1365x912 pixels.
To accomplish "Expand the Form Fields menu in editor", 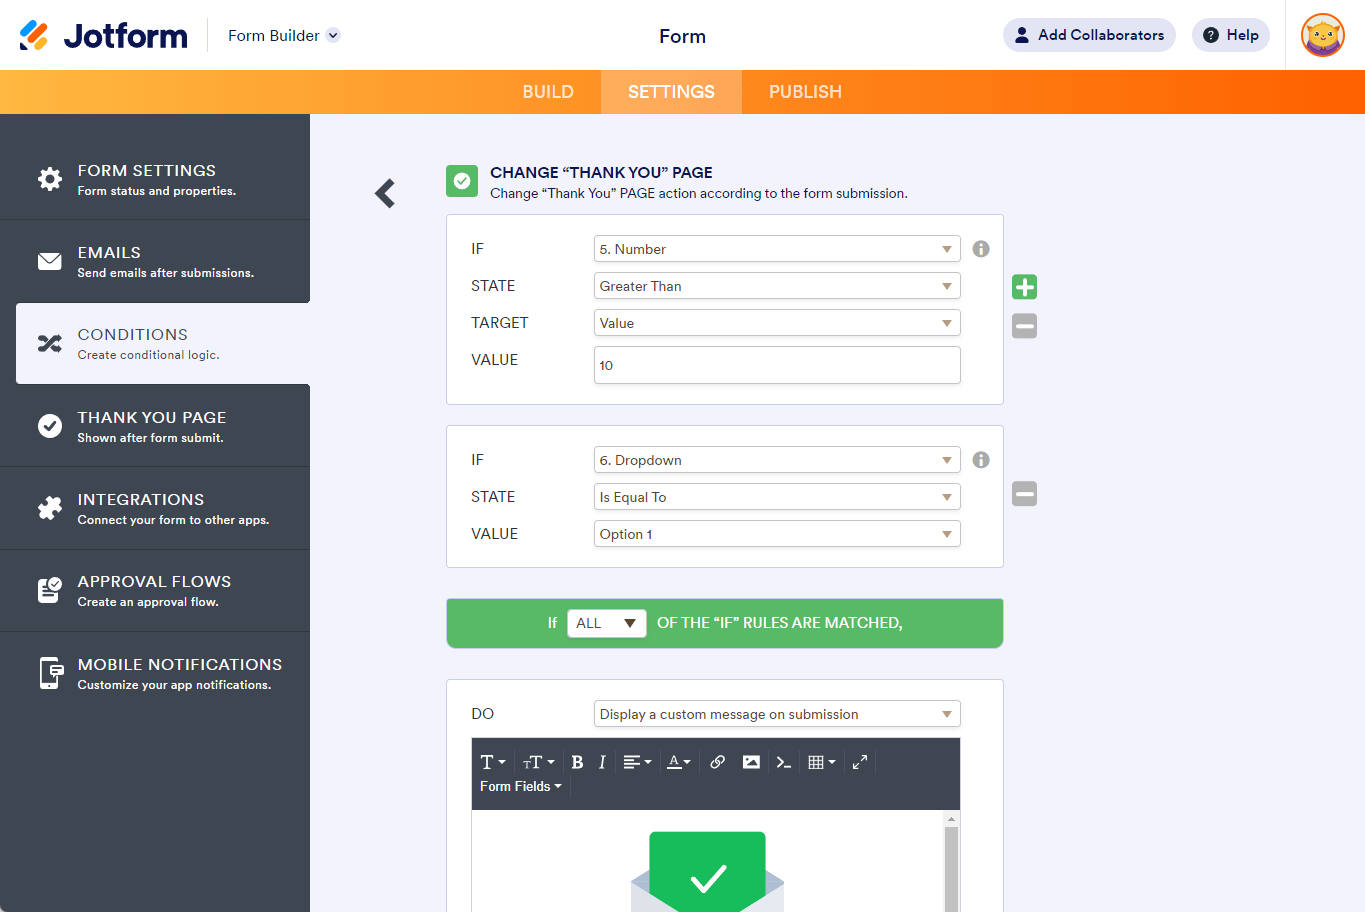I will 520,787.
